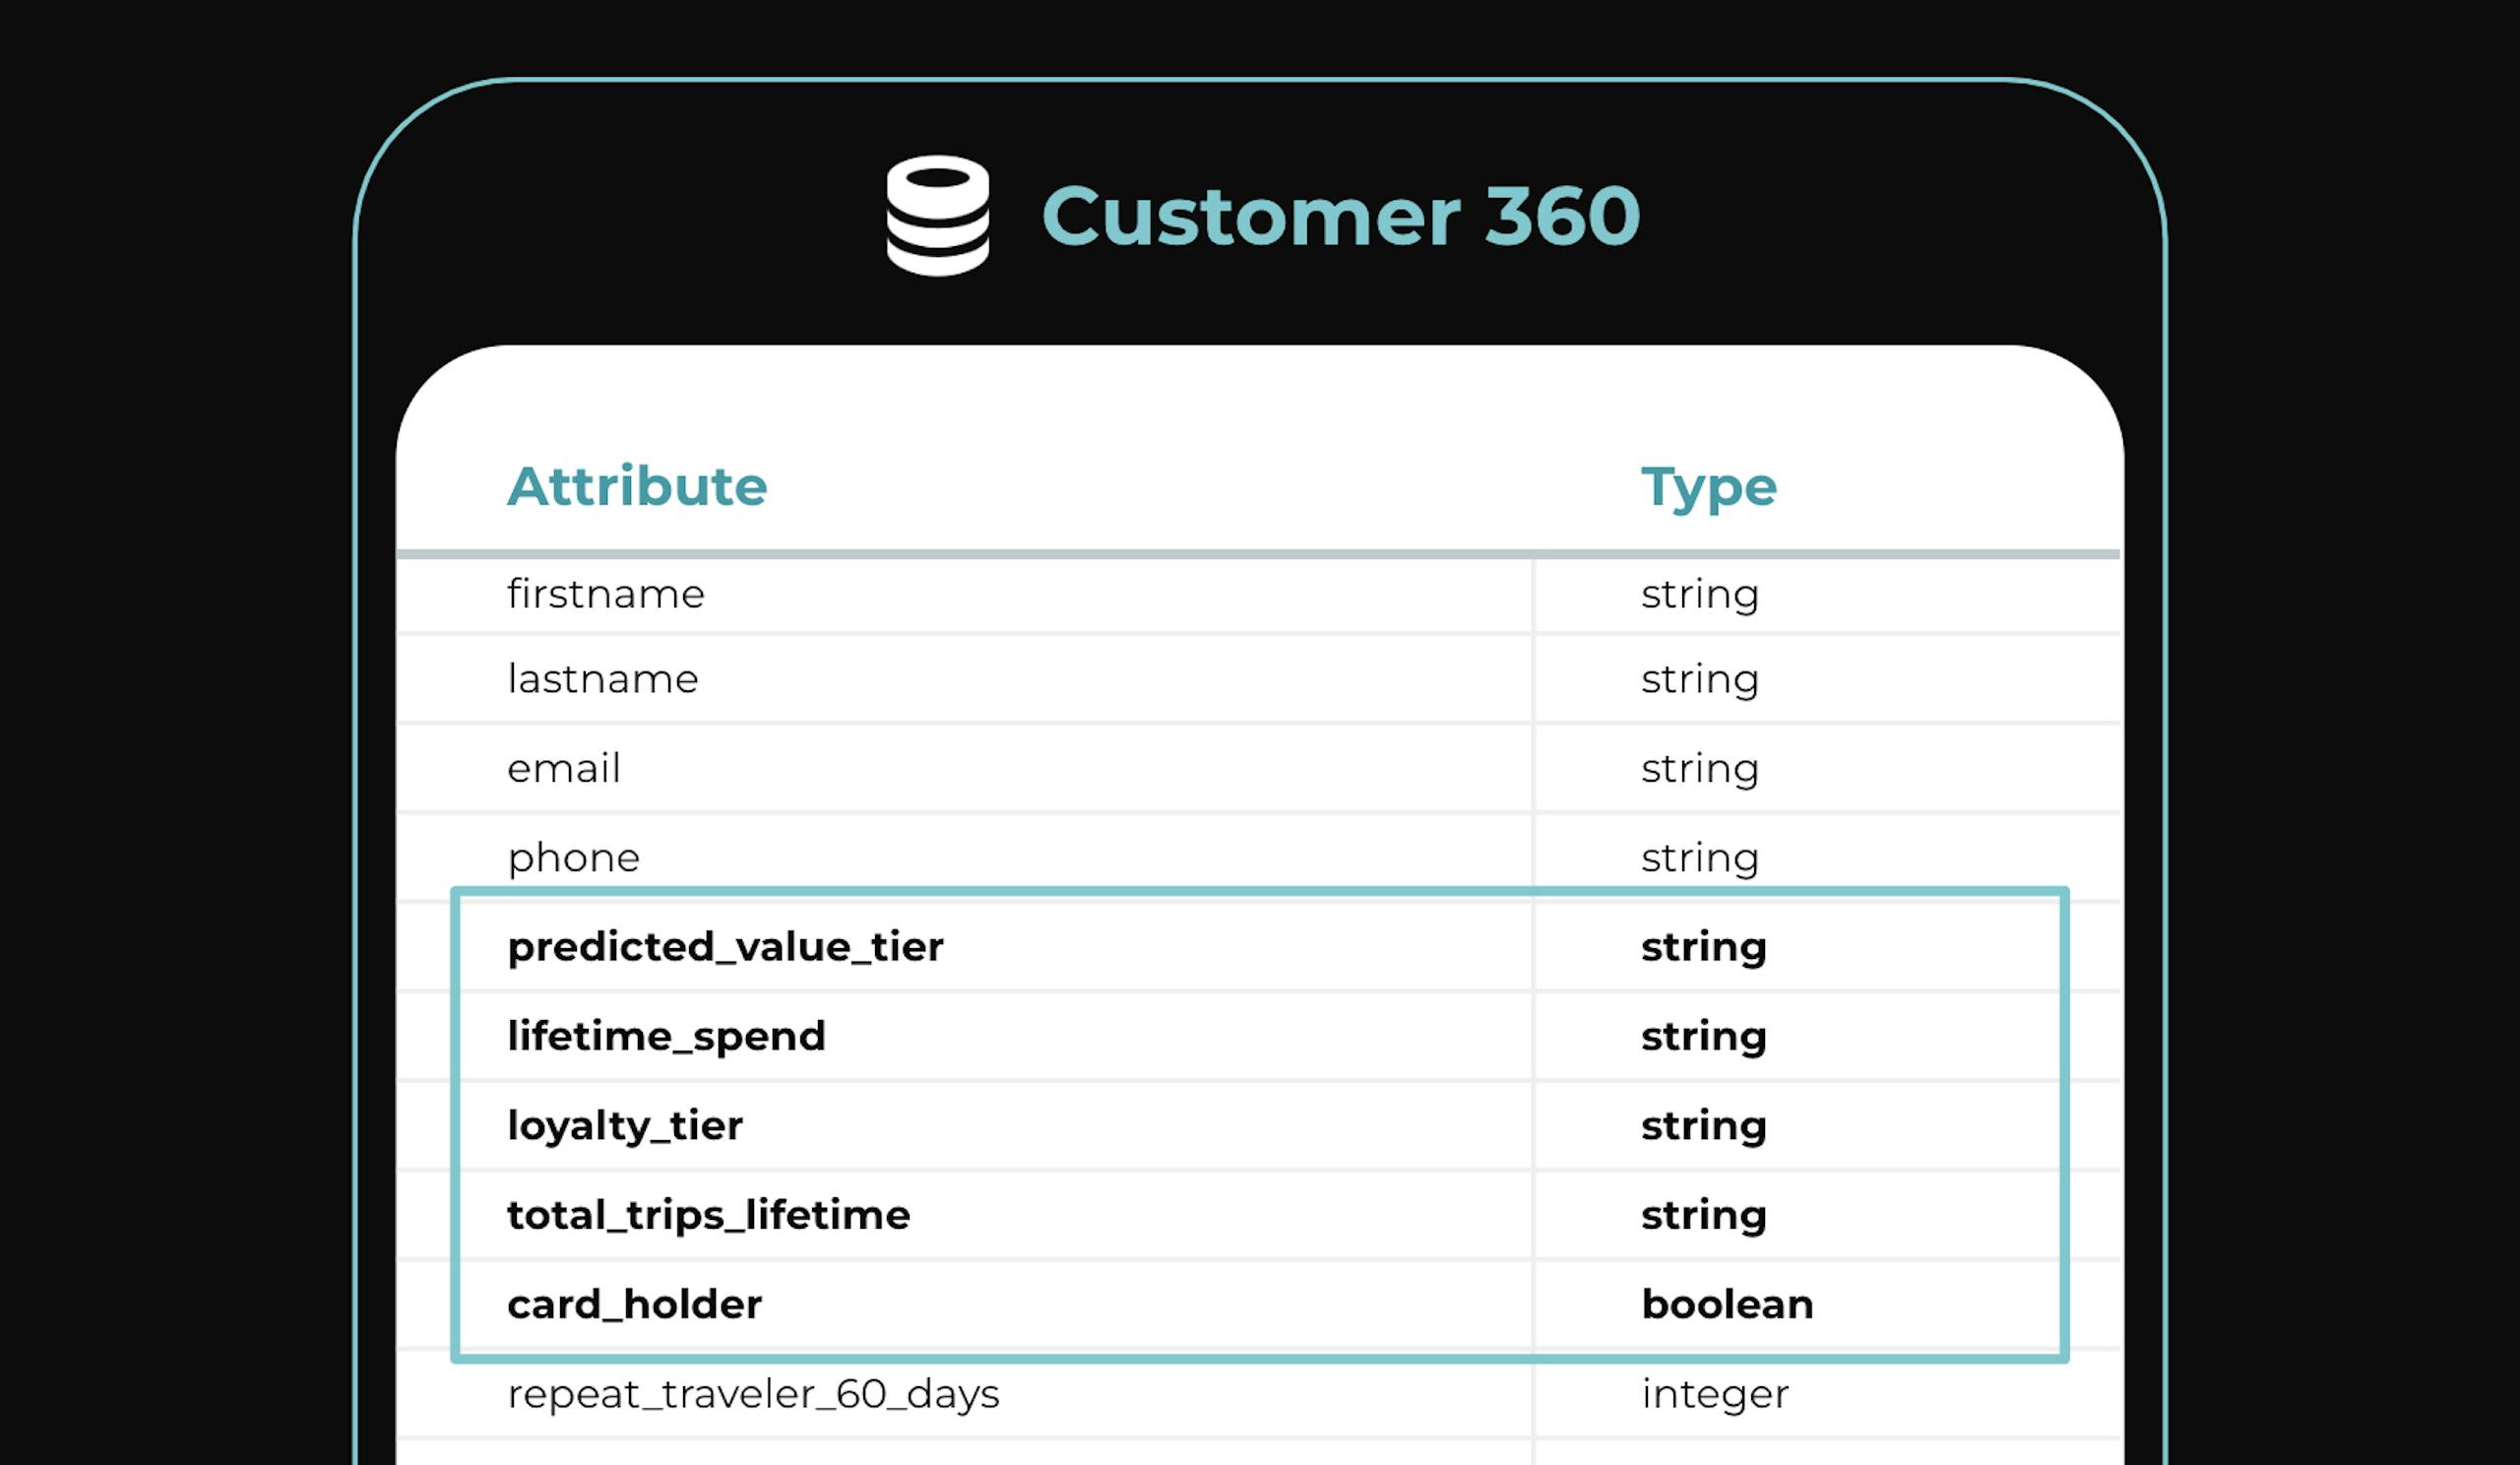
Task: Select the string type of loyalty_tier
Action: click(1704, 1125)
